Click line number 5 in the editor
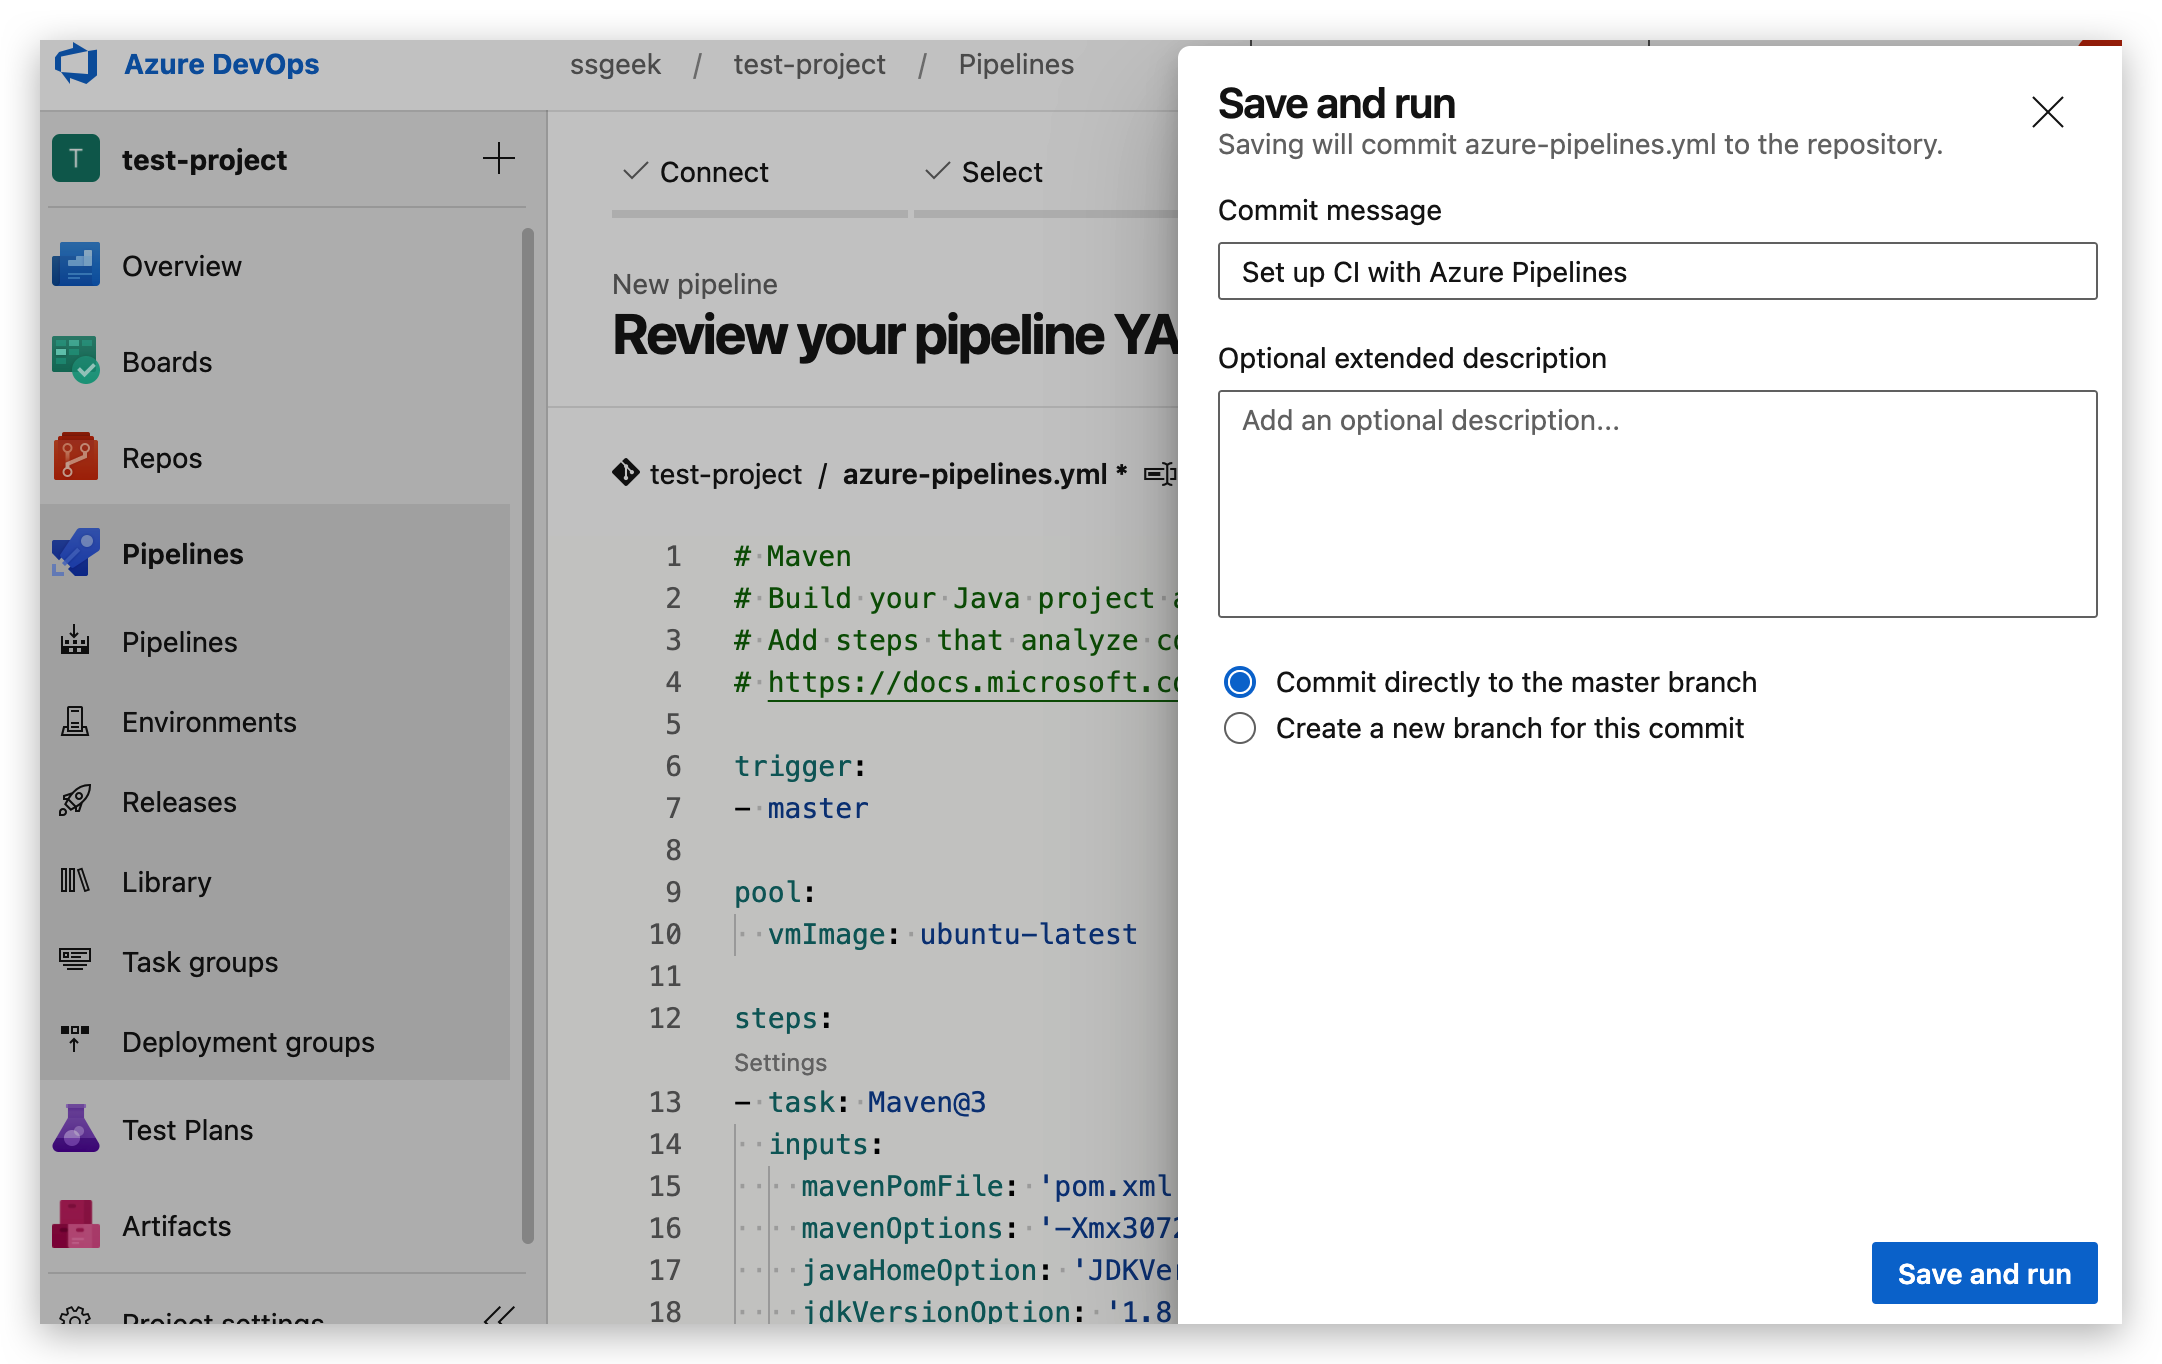 point(673,724)
